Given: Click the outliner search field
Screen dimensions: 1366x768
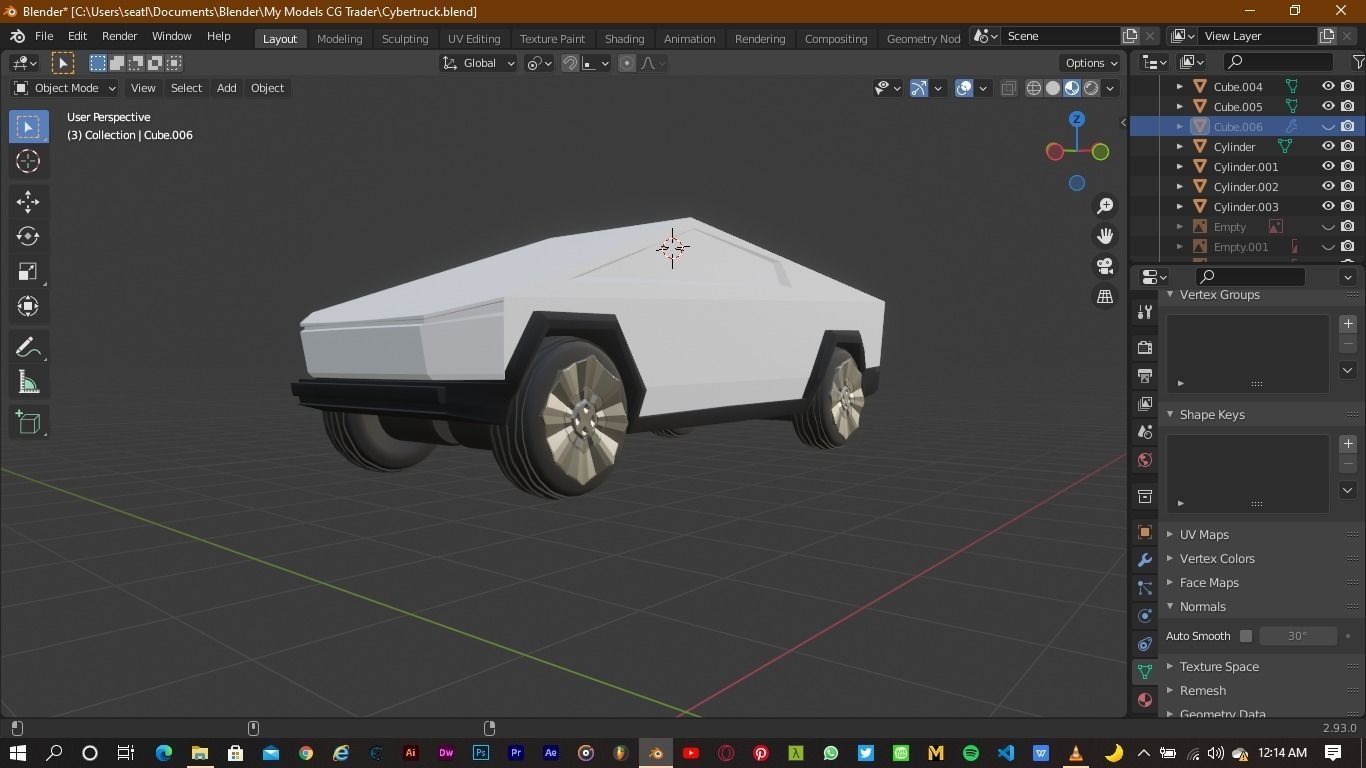Looking at the screenshot, I should (x=1279, y=62).
